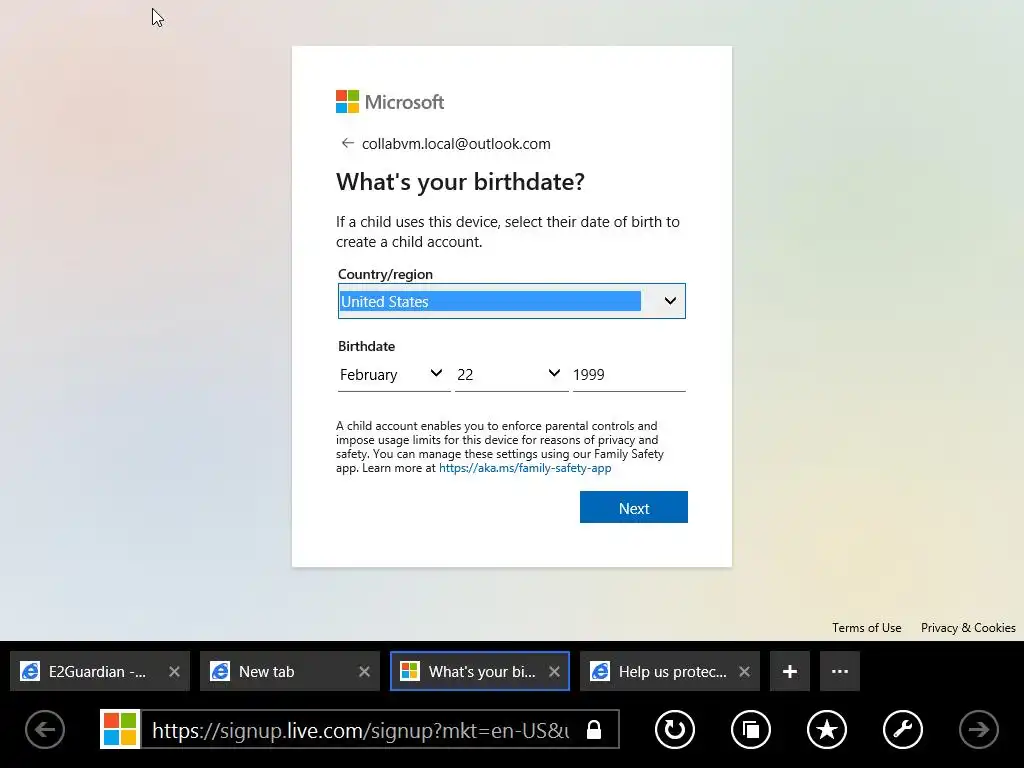This screenshot has width=1024, height=768.
Task: Open a new tab with the plus button
Action: pos(790,671)
